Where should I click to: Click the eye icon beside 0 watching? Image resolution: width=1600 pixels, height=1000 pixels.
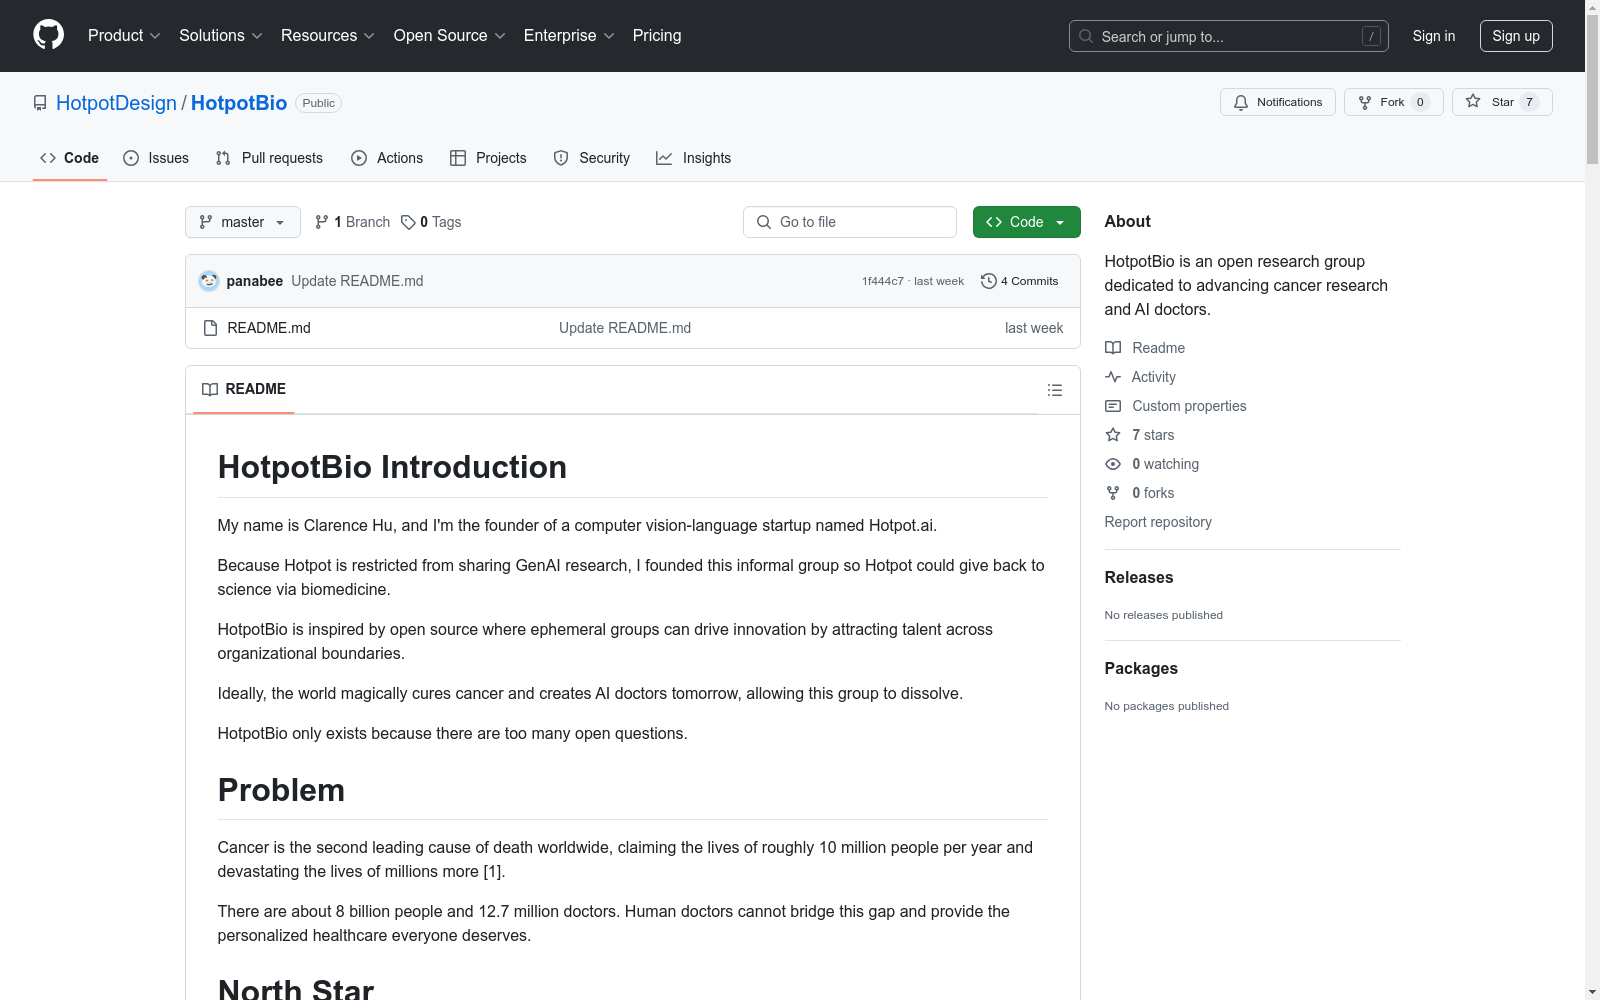tap(1113, 464)
